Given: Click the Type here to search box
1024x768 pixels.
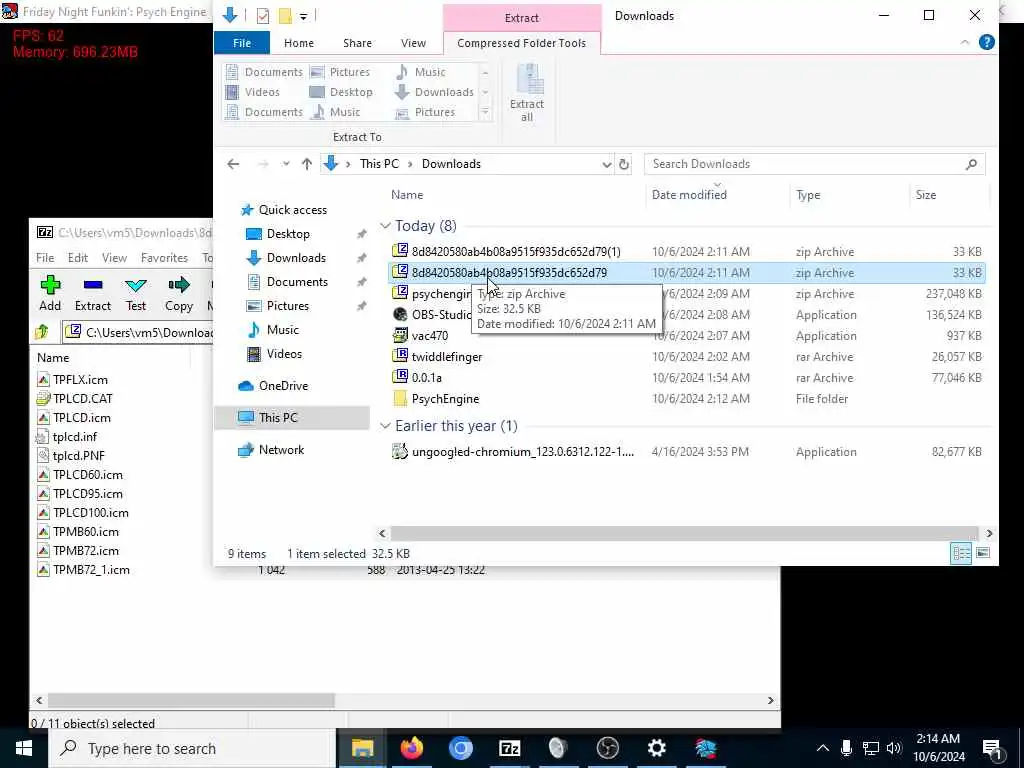Looking at the screenshot, I should [x=193, y=748].
